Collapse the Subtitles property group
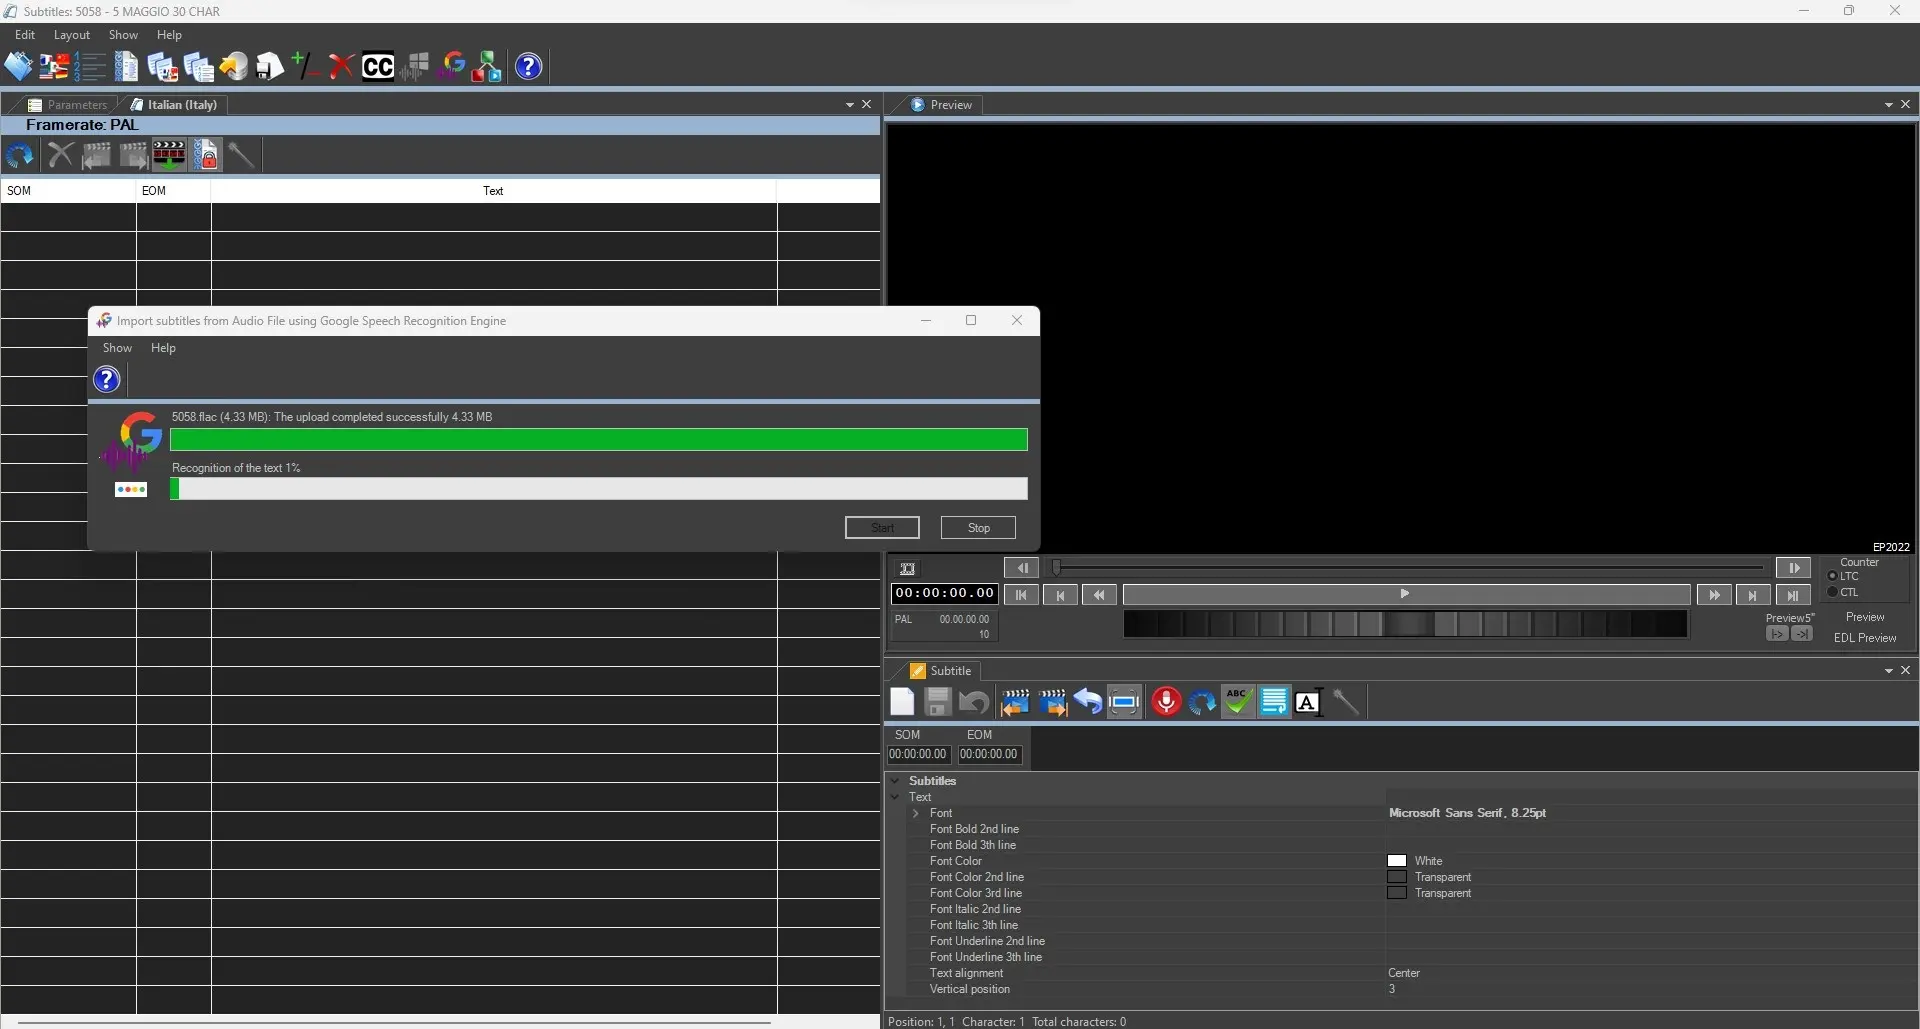 895,781
